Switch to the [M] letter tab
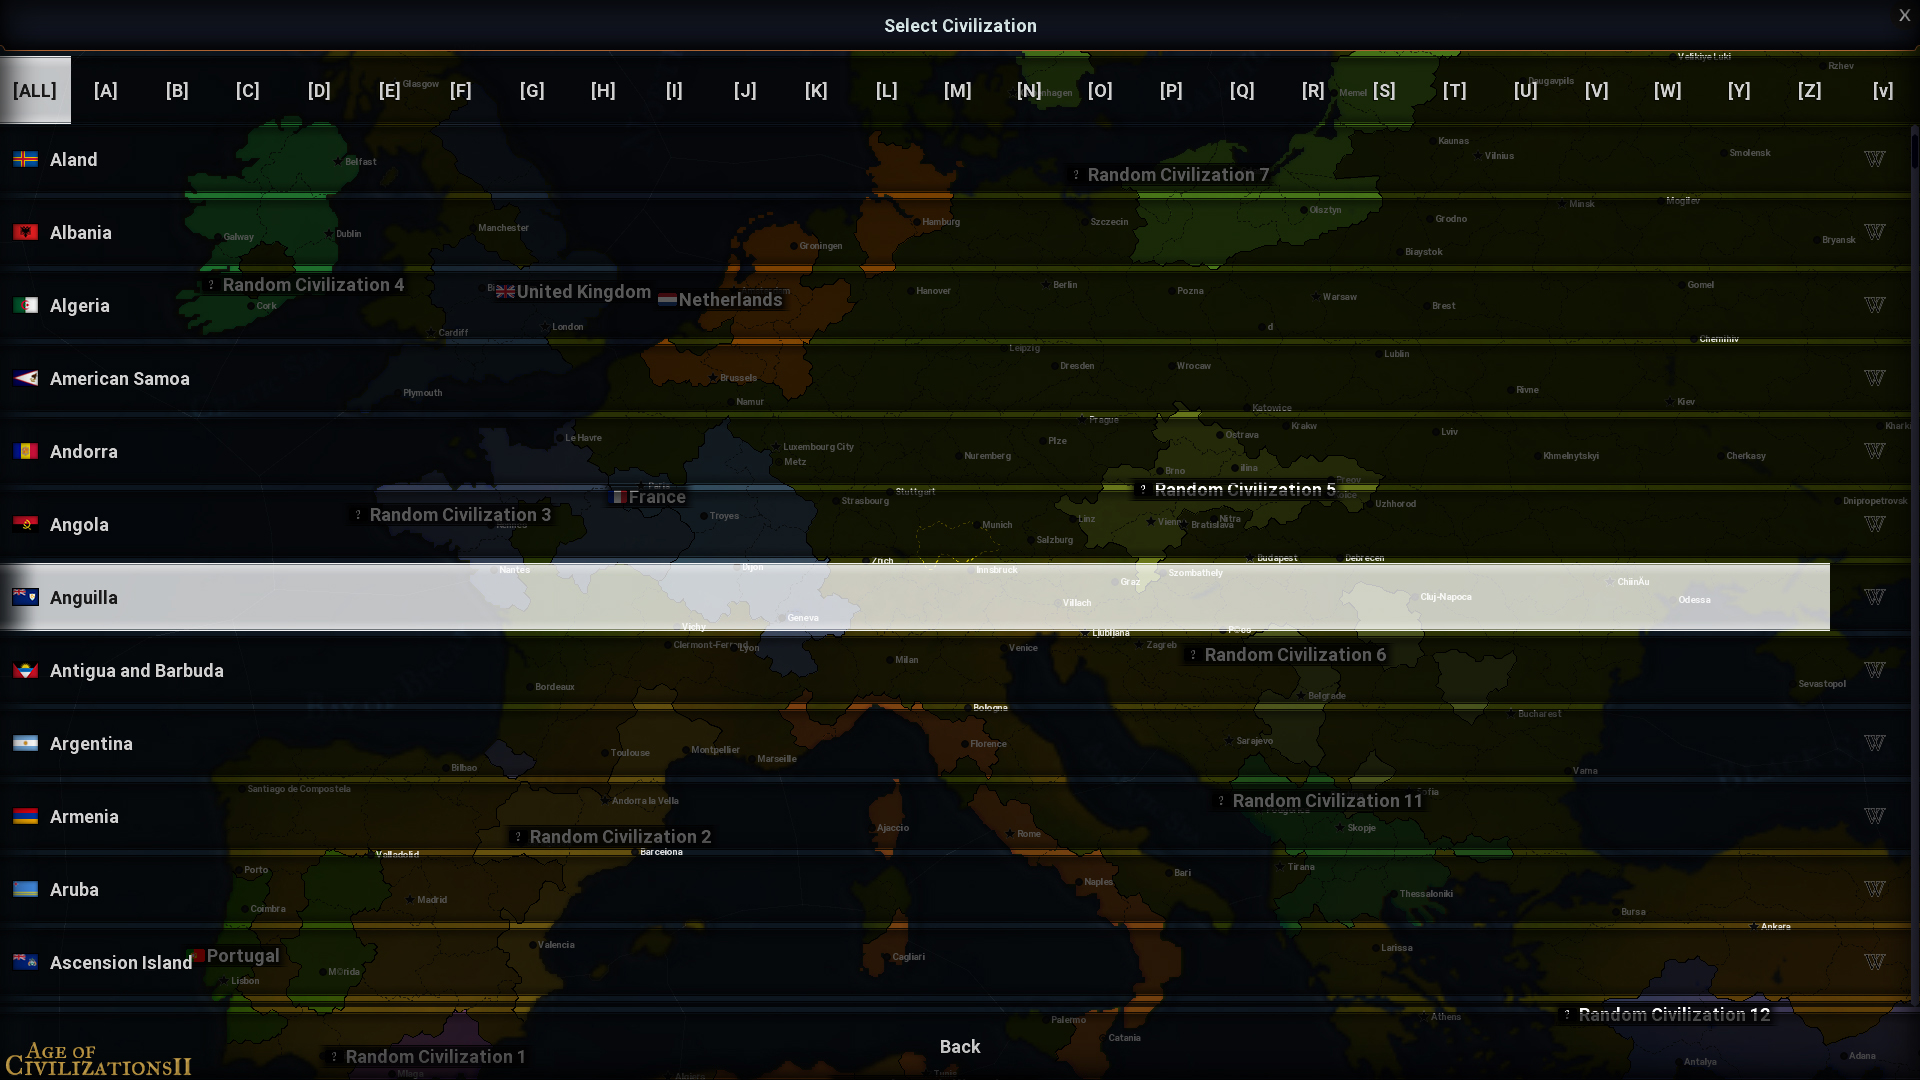1920x1080 pixels. pyautogui.click(x=958, y=90)
